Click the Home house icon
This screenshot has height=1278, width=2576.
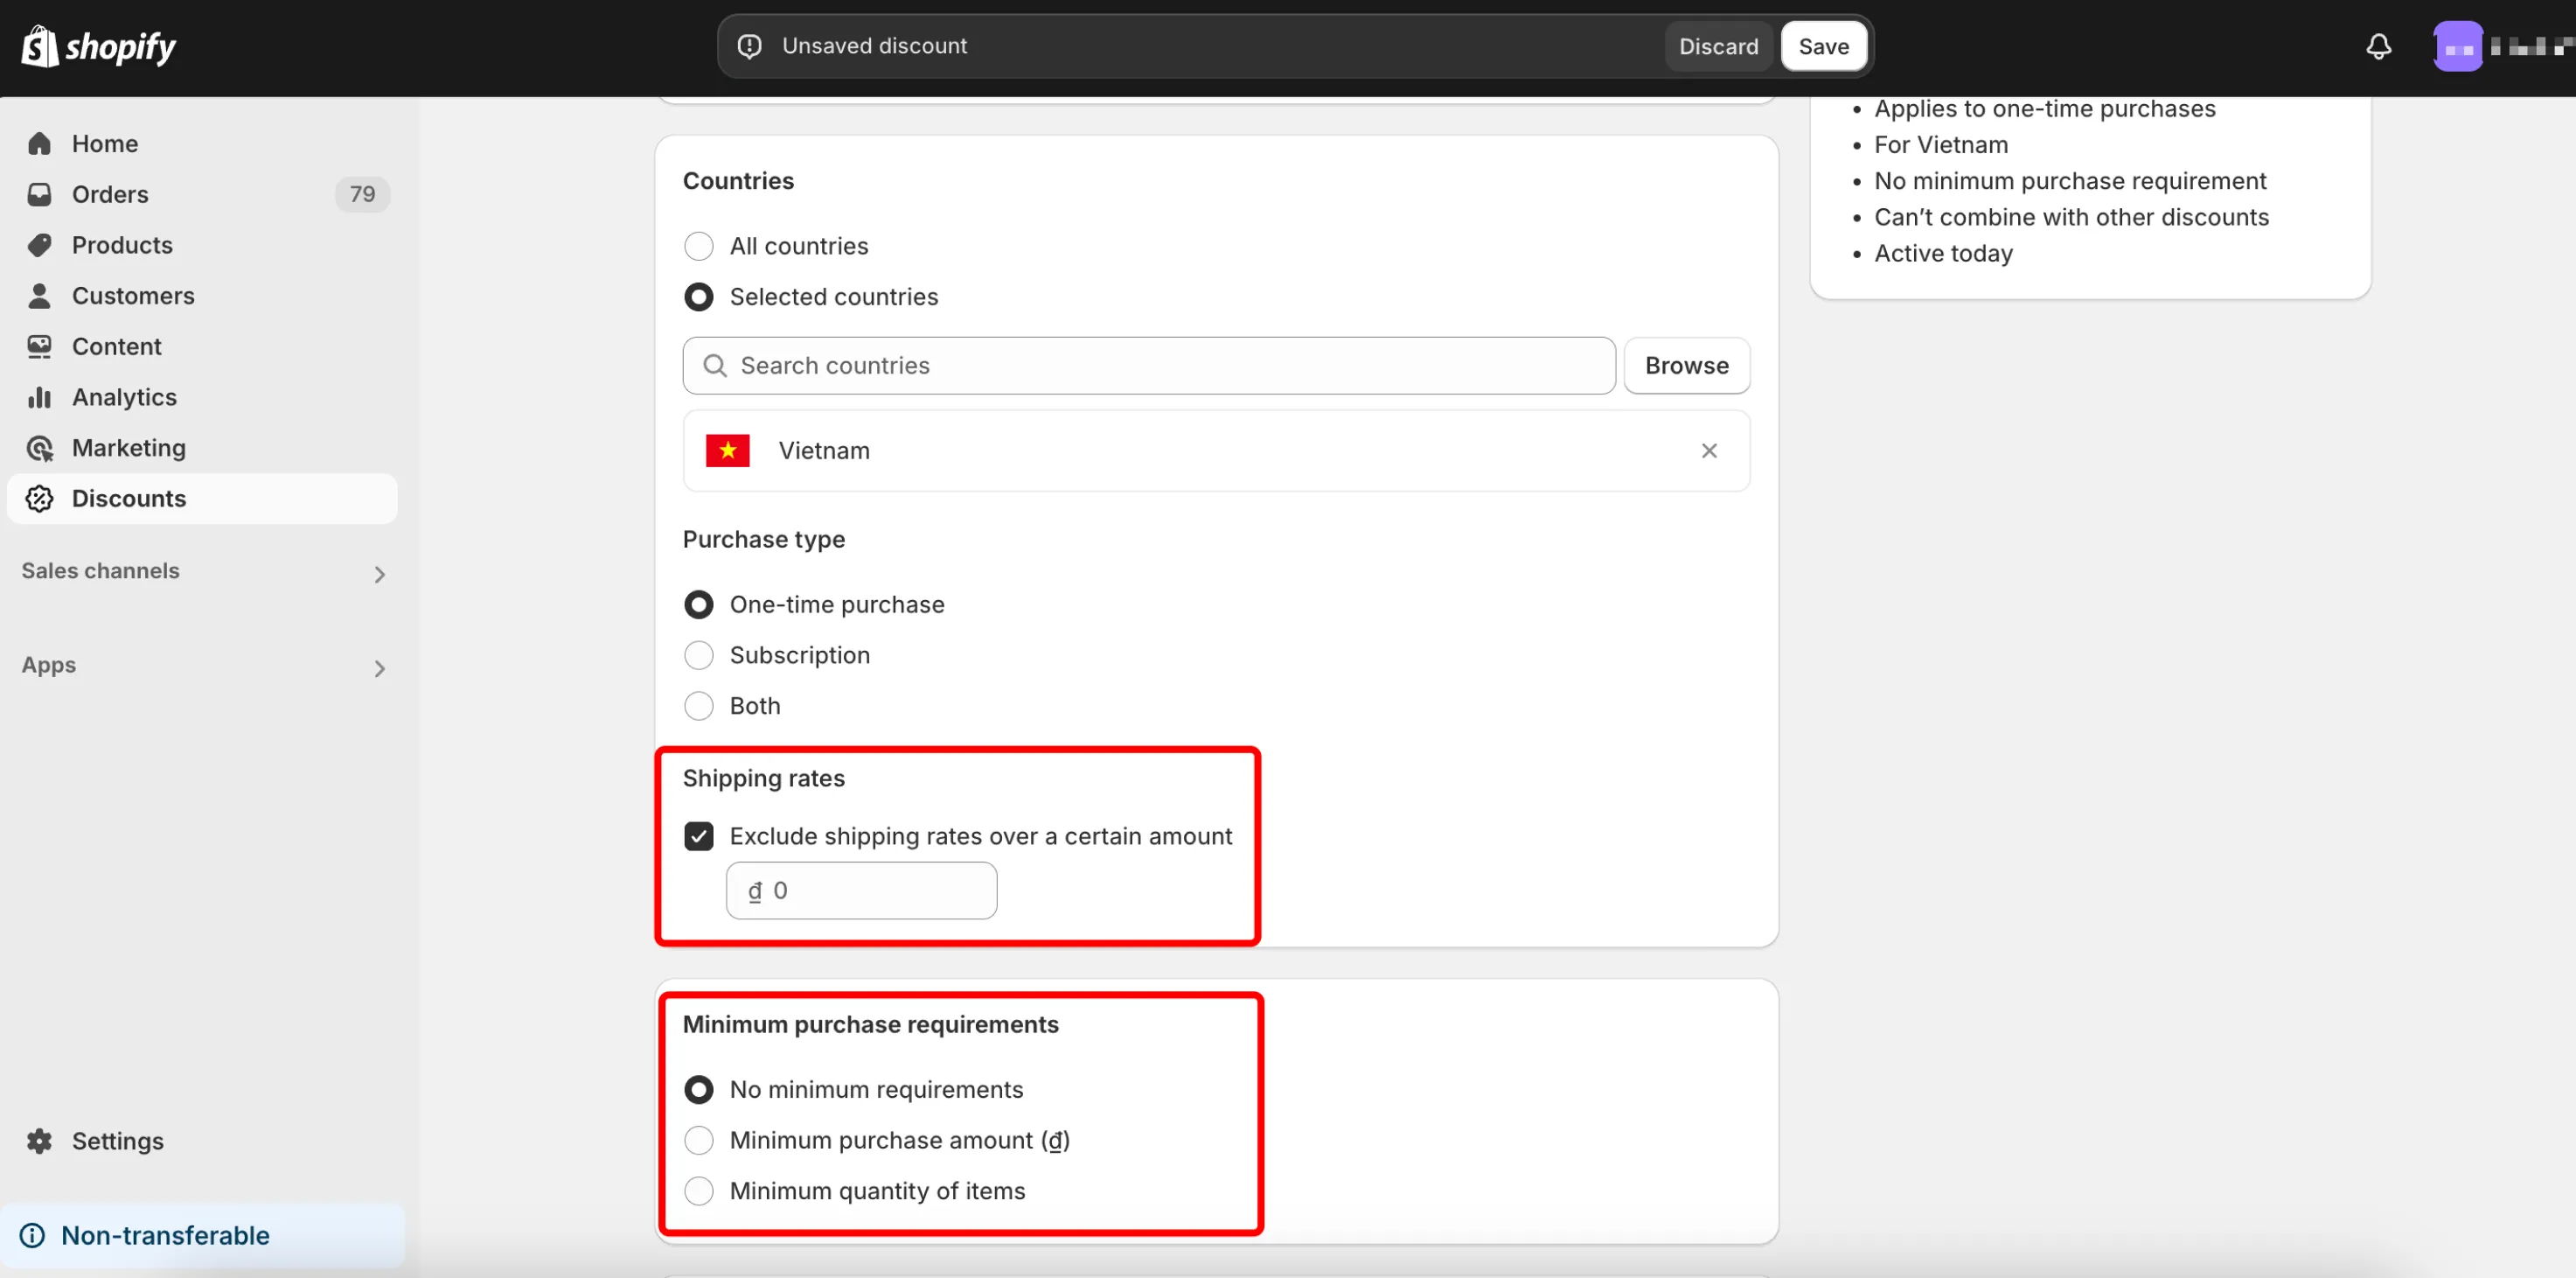pyautogui.click(x=40, y=144)
